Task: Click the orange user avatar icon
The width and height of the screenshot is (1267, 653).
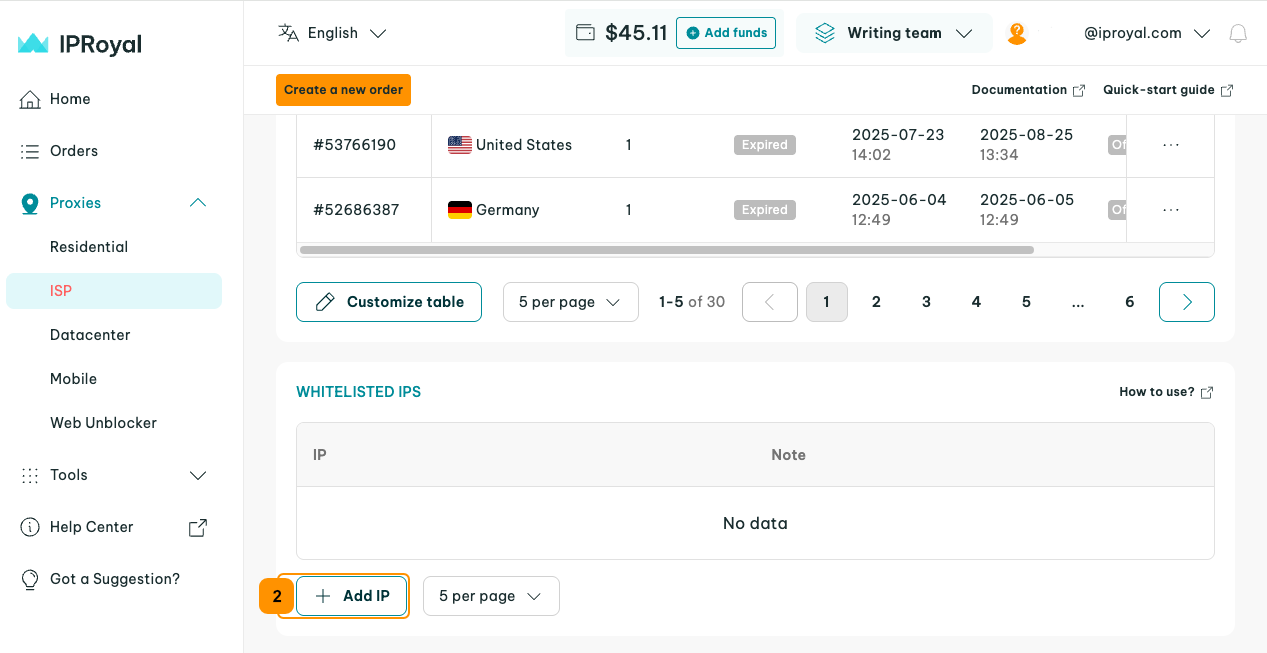Action: pyautogui.click(x=1016, y=34)
